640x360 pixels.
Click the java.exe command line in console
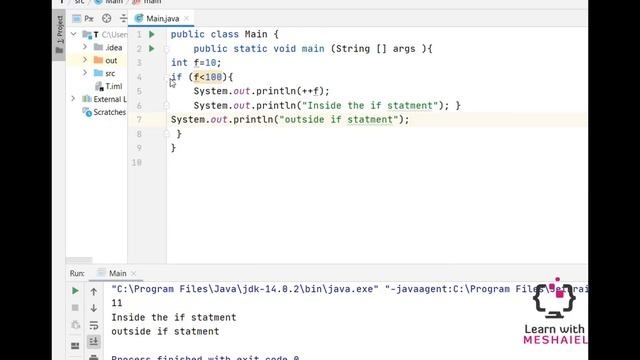[x=349, y=289]
